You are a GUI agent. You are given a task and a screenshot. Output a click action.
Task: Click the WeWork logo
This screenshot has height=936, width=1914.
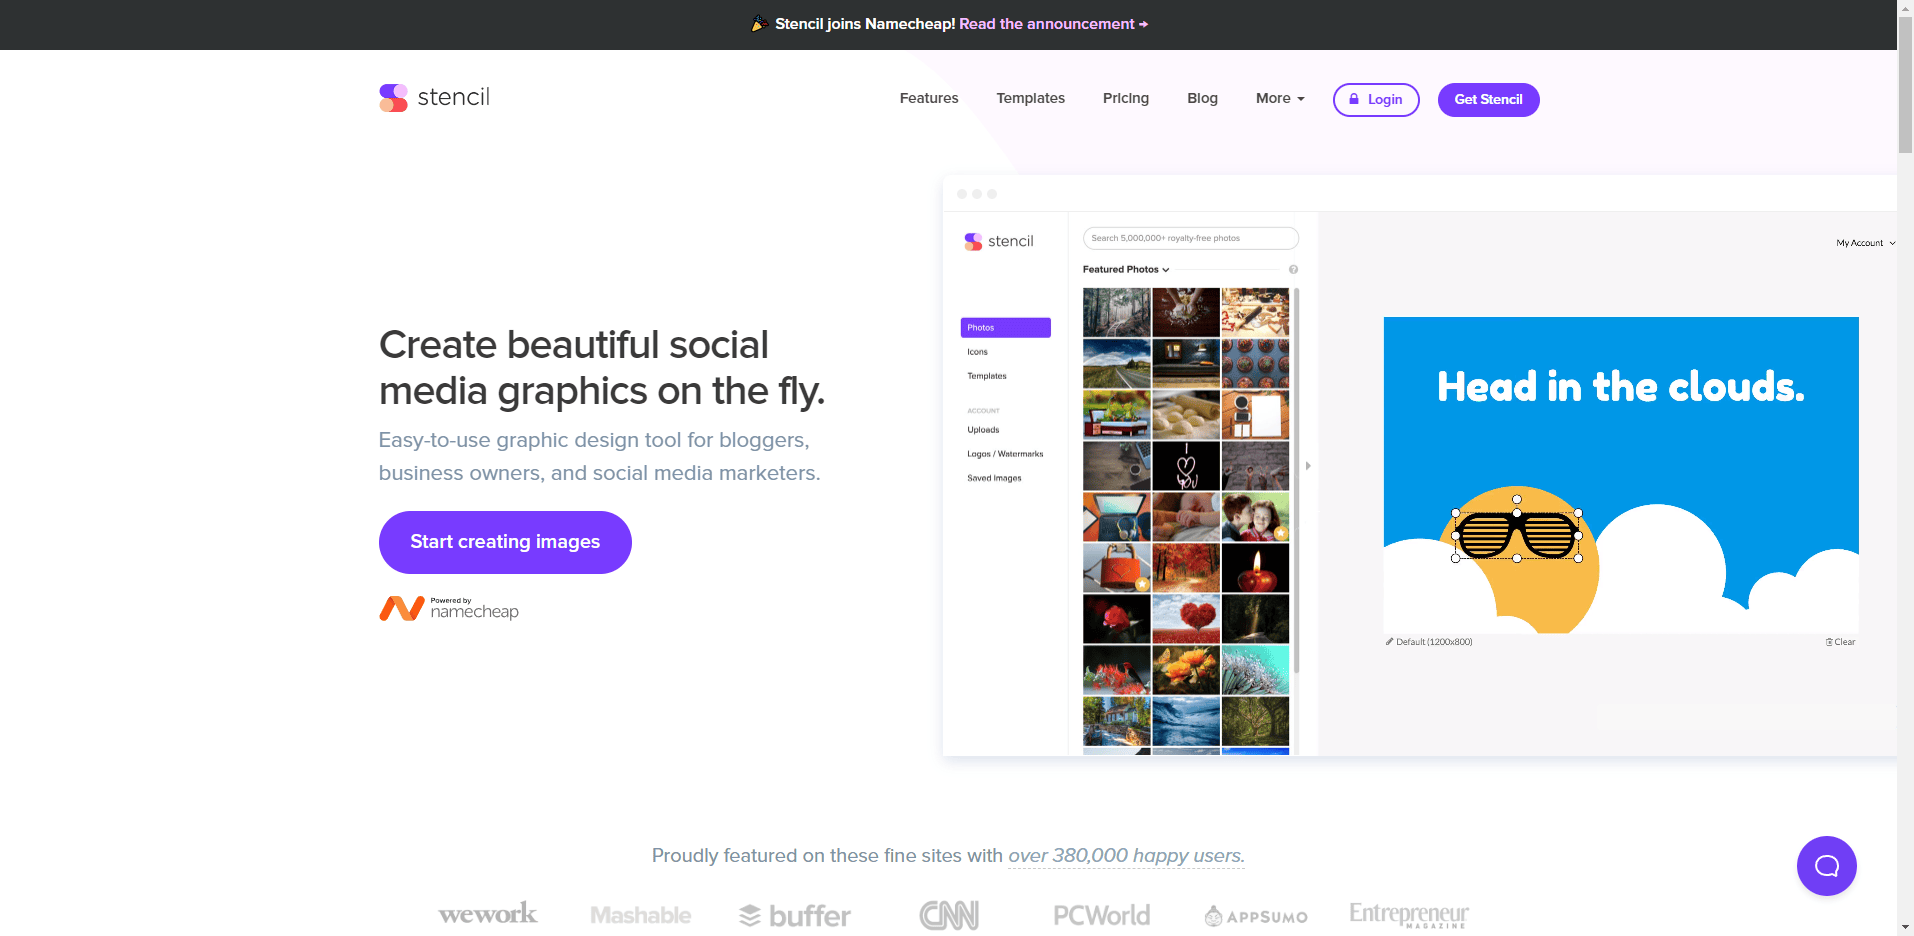(488, 914)
